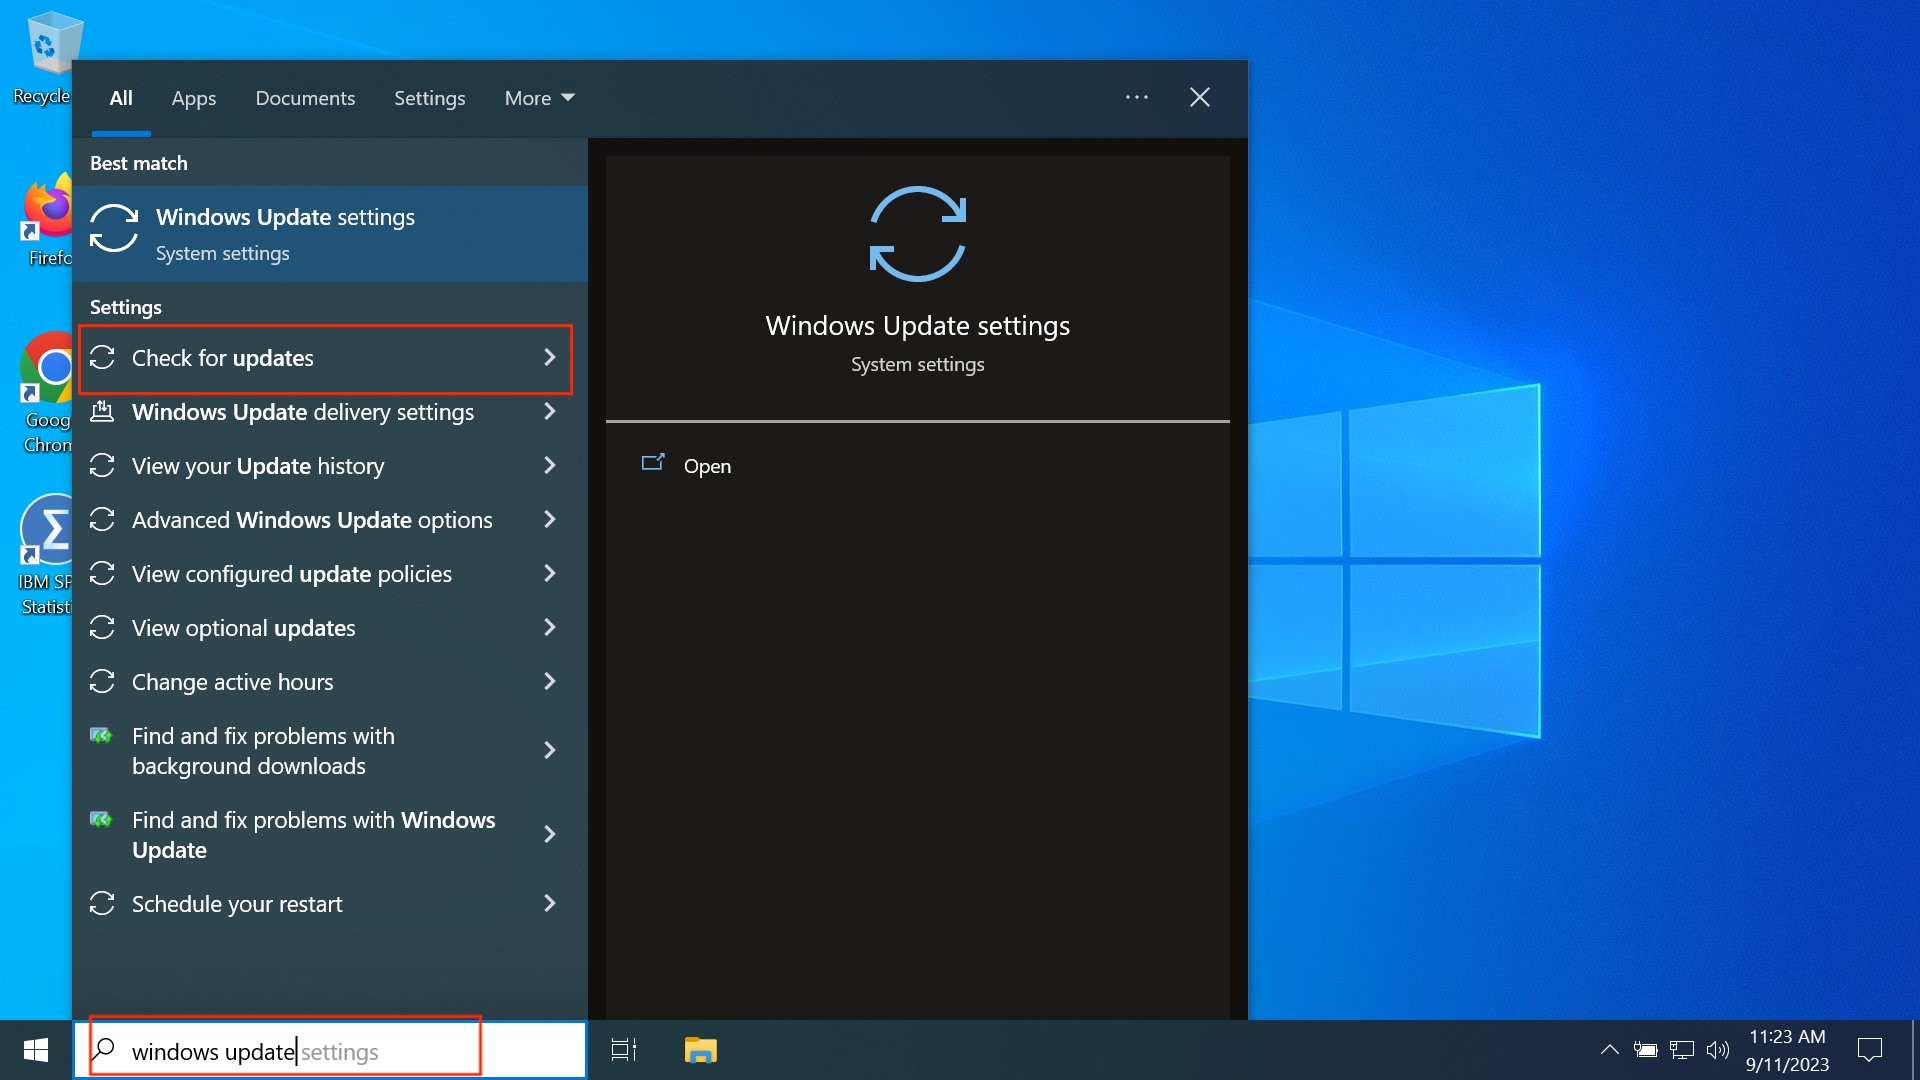The width and height of the screenshot is (1920, 1080).
Task: Select the All tab in search results
Action: pyautogui.click(x=120, y=98)
